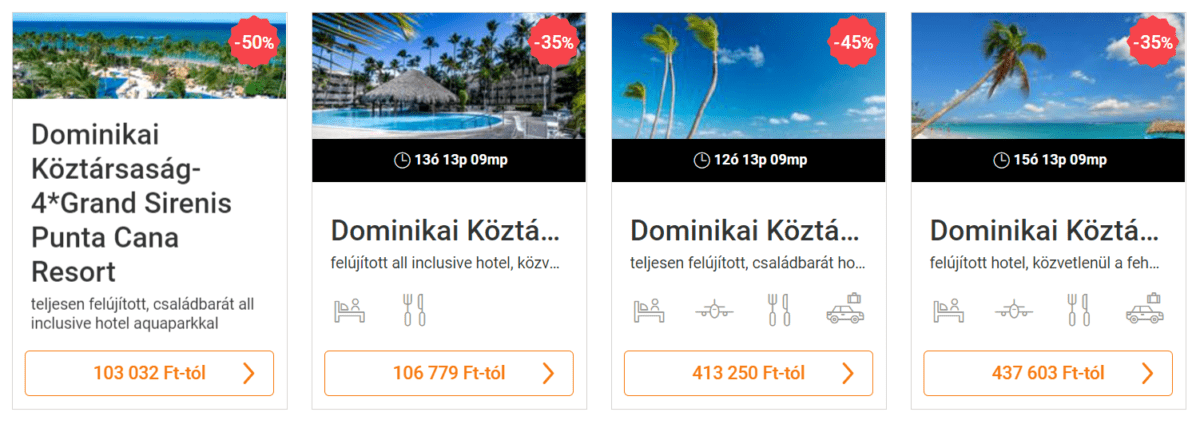Open the 103 032 Ft-tól offer button

coord(149,373)
